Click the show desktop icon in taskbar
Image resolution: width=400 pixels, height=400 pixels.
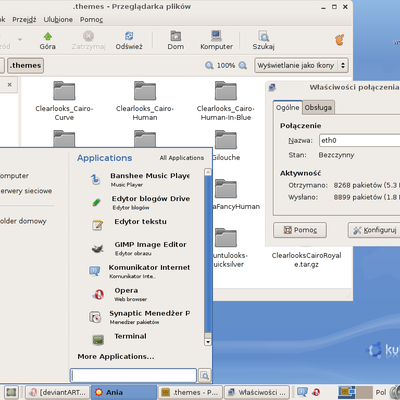[11, 392]
